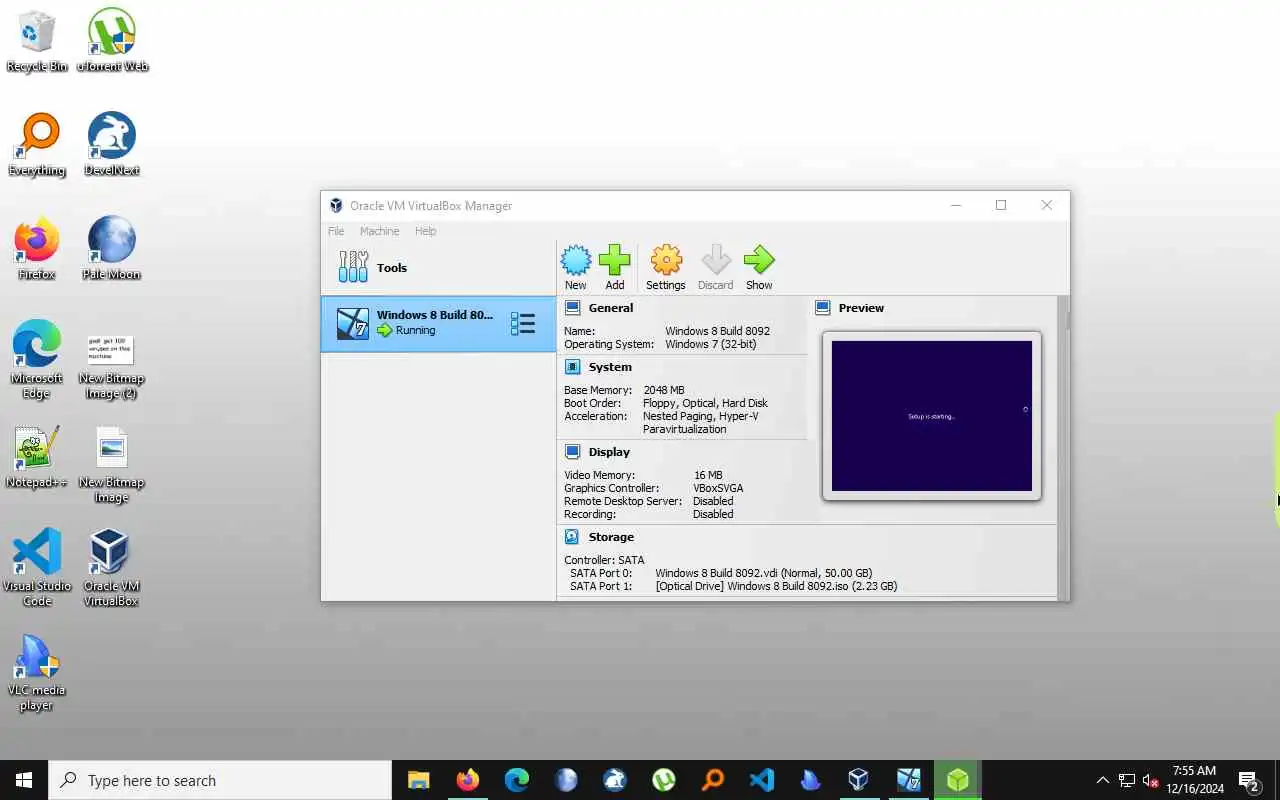This screenshot has width=1280, height=800.
Task: Click the Recycle Bin desktop icon
Action: coord(37,41)
